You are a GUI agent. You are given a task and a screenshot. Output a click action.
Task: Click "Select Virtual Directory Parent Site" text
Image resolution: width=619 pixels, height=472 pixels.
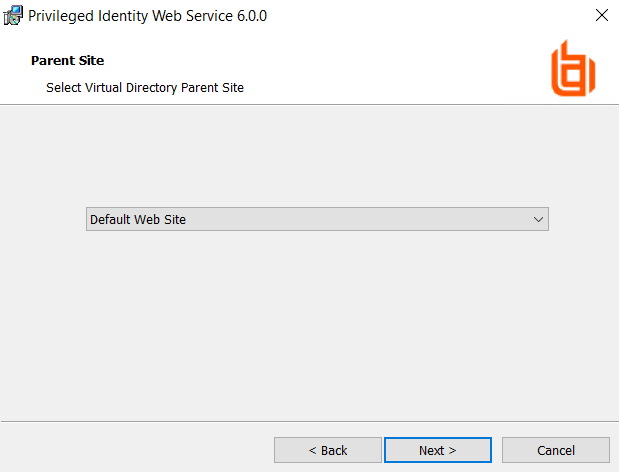[x=145, y=88]
